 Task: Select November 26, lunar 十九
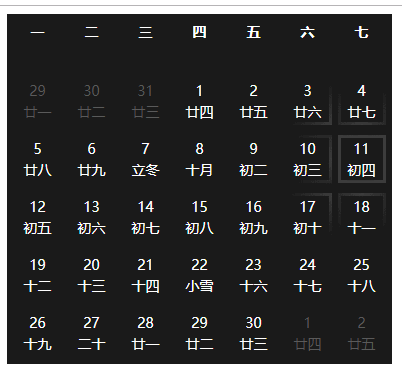click(x=37, y=333)
